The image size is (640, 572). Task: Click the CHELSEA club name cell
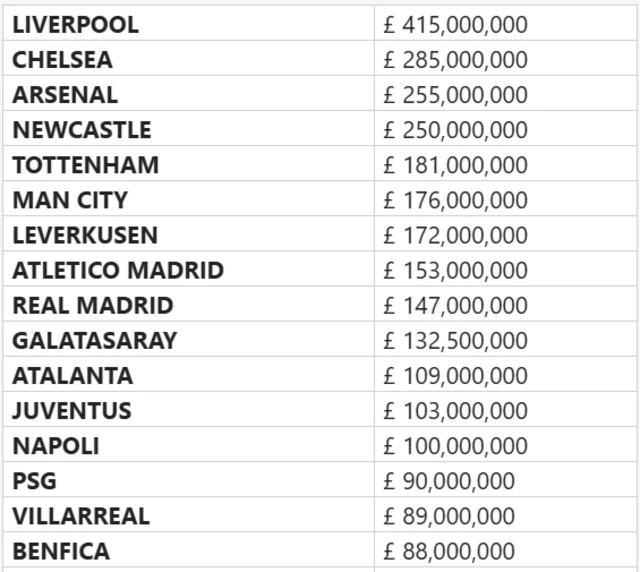[x=63, y=60]
